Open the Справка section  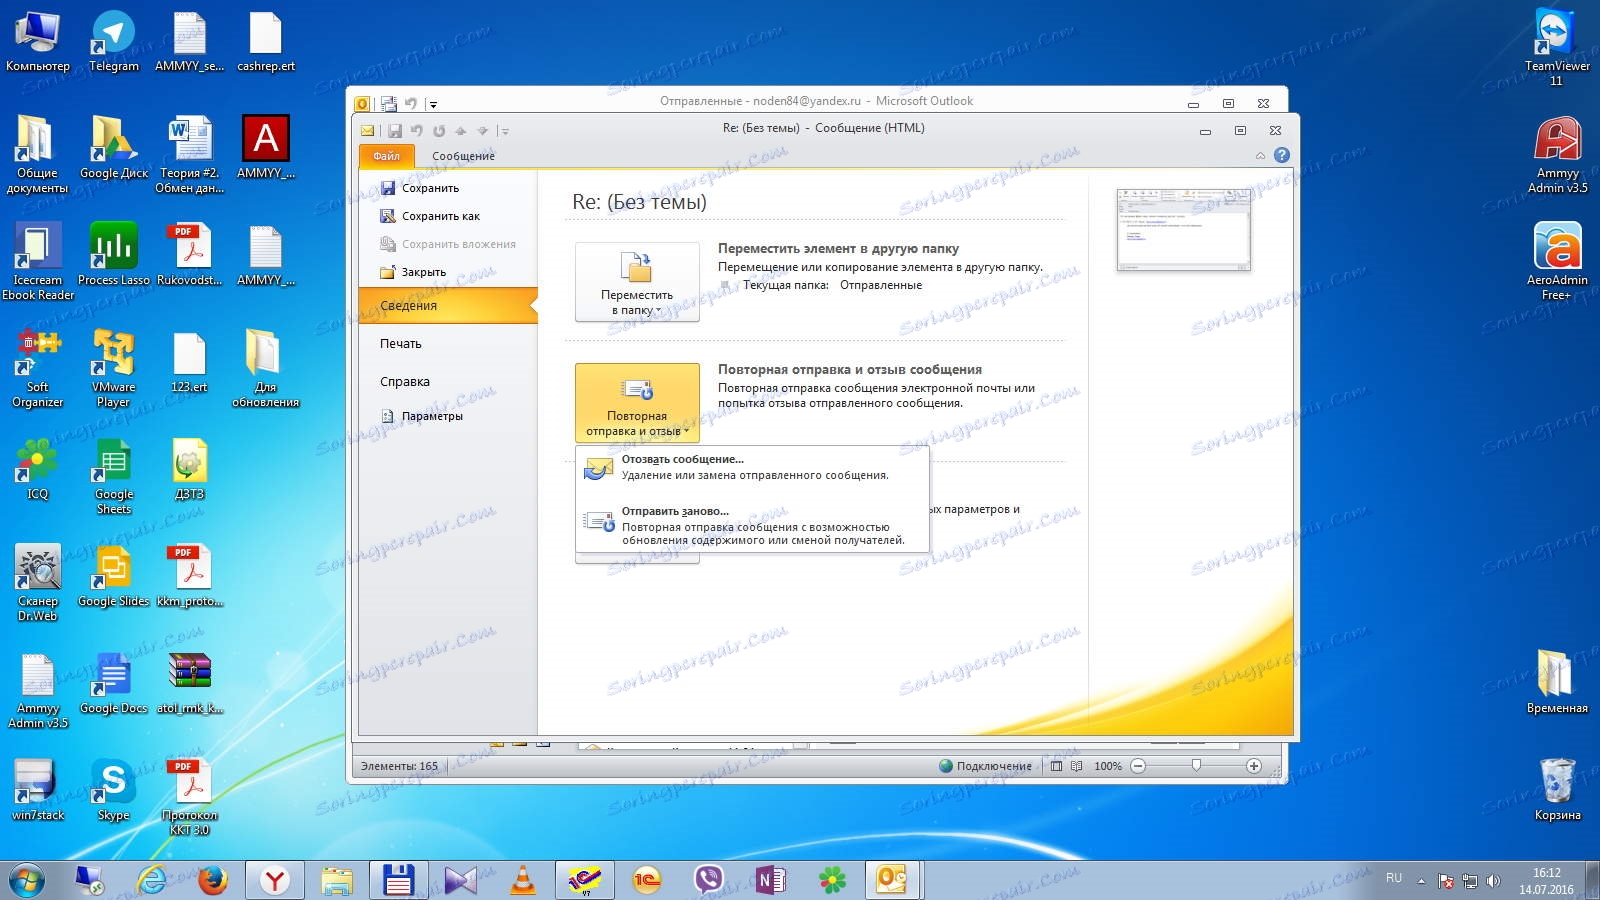point(405,381)
